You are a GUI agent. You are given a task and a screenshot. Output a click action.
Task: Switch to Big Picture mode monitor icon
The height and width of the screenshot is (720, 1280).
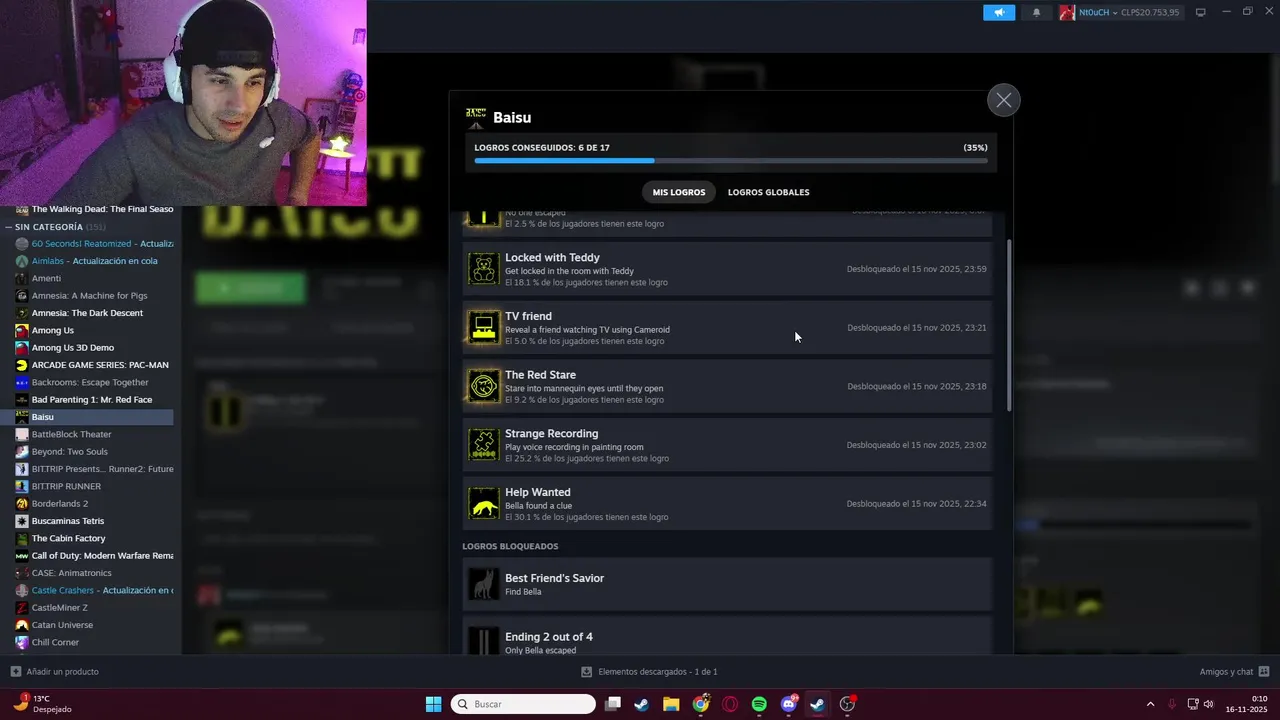tap(1201, 12)
